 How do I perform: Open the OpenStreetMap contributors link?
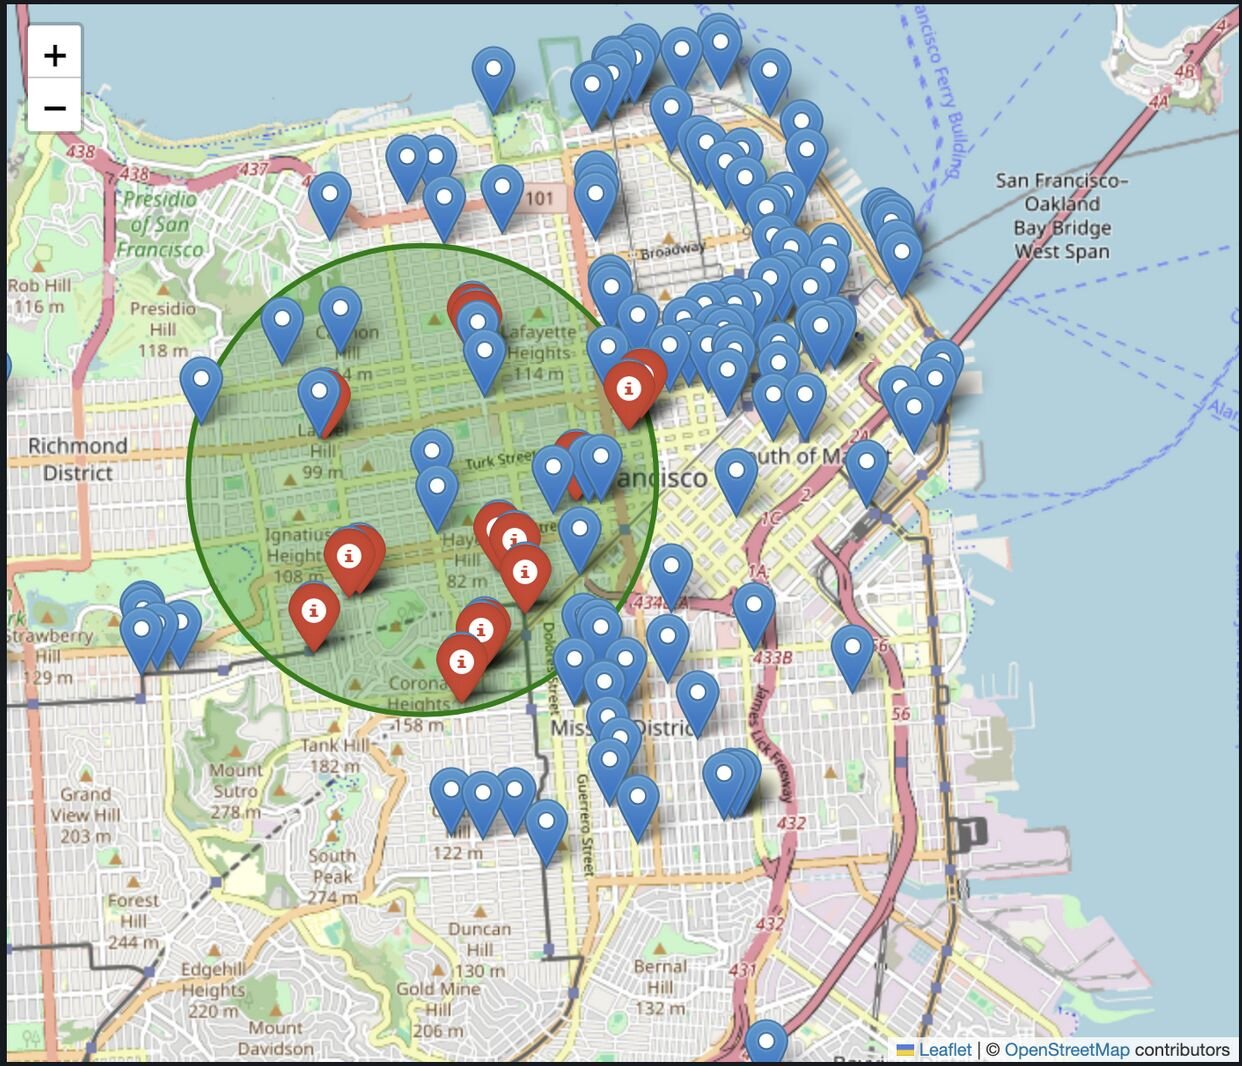tap(1117, 1049)
